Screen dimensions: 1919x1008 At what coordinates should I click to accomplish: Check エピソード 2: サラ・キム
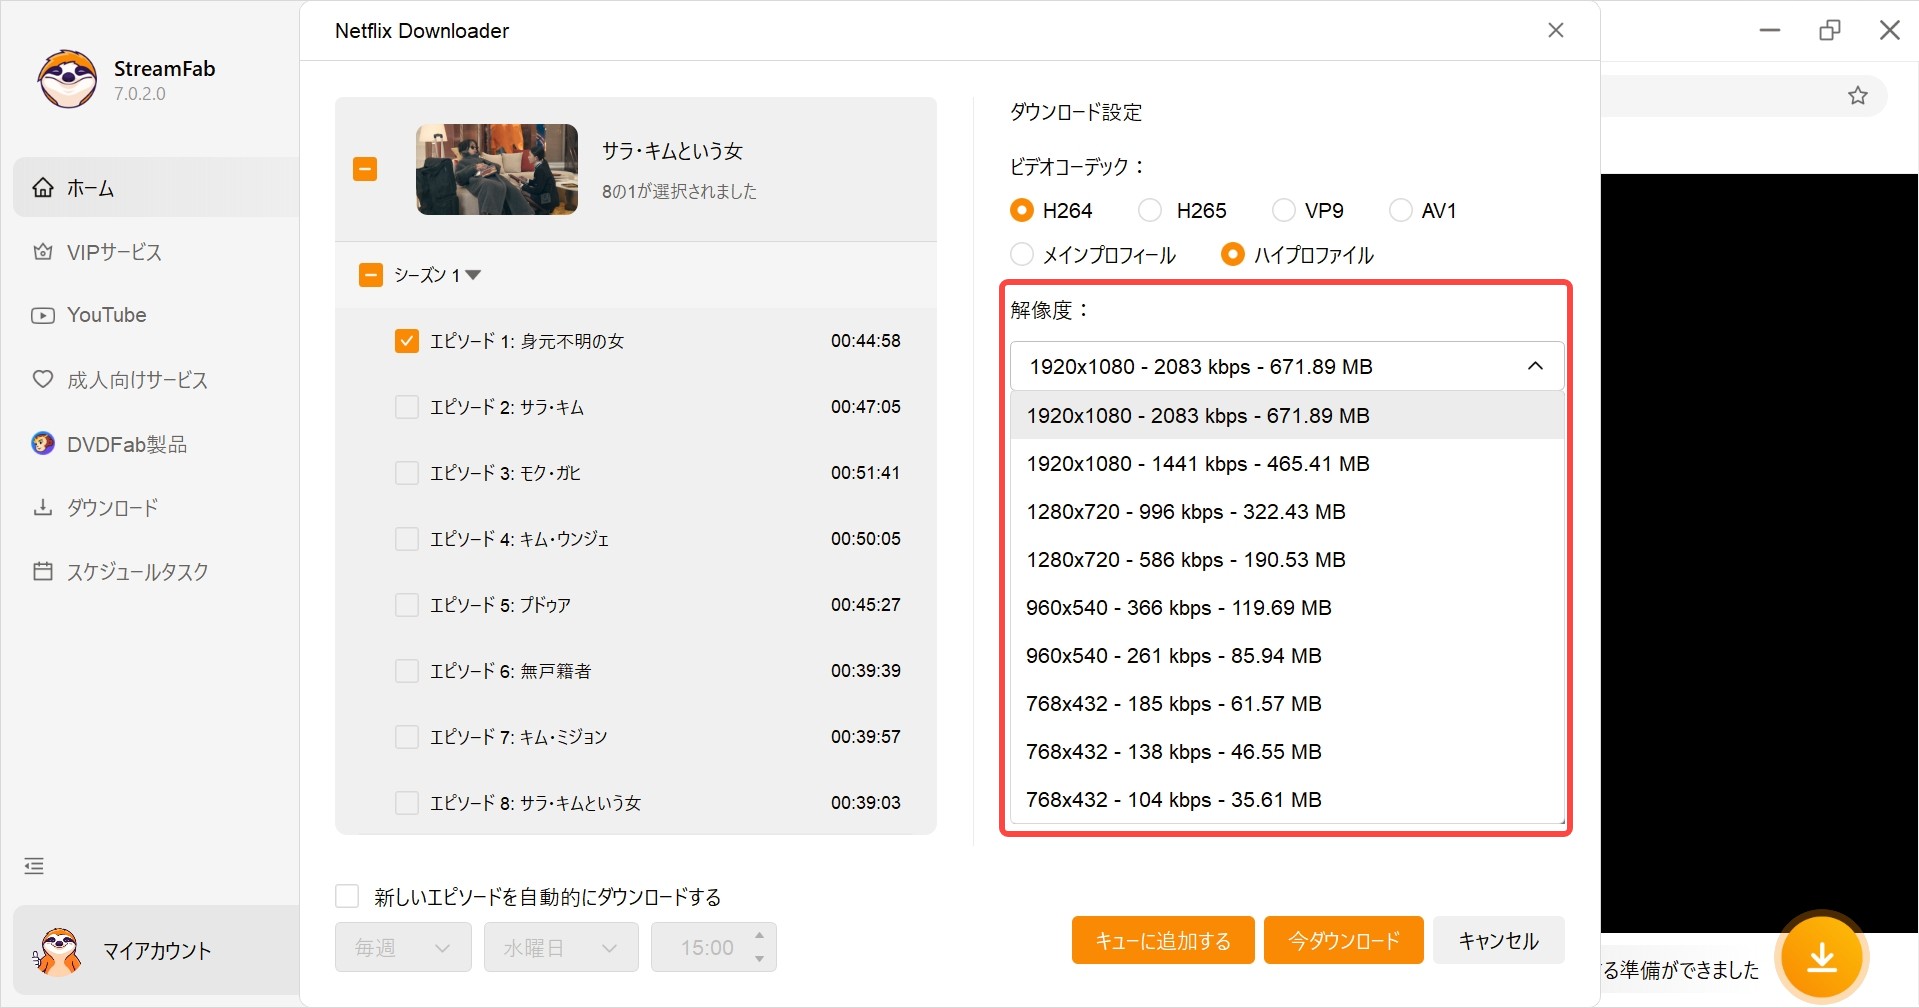click(406, 407)
